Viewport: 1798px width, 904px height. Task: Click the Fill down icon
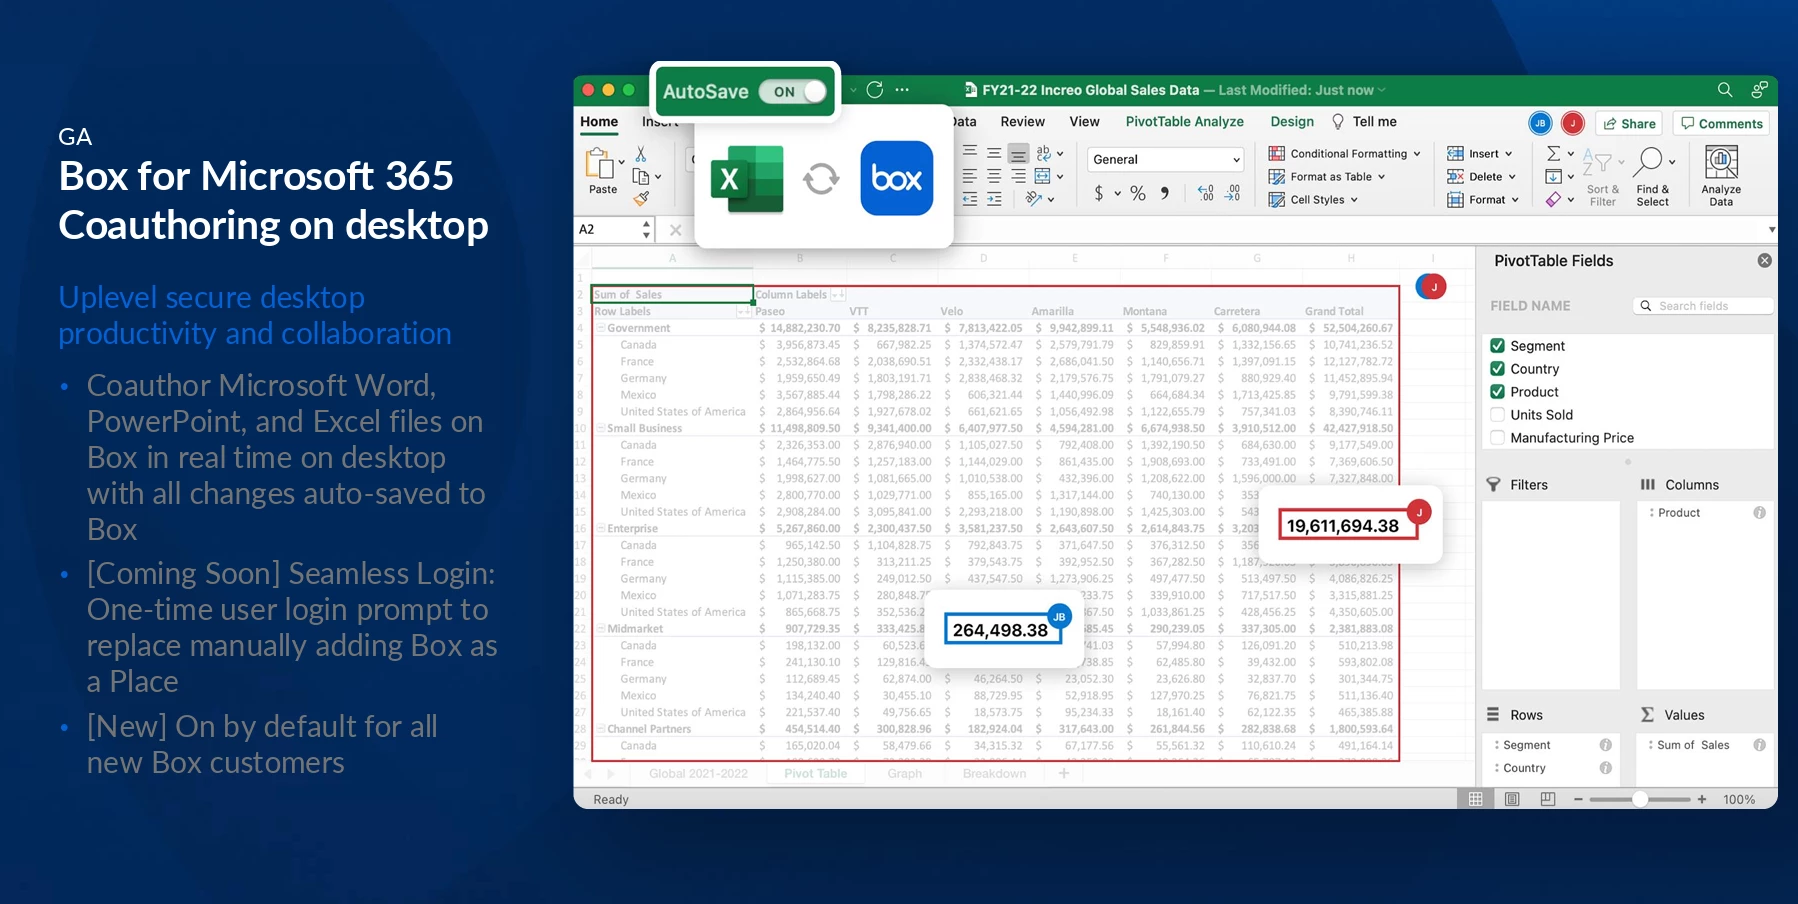[1553, 177]
